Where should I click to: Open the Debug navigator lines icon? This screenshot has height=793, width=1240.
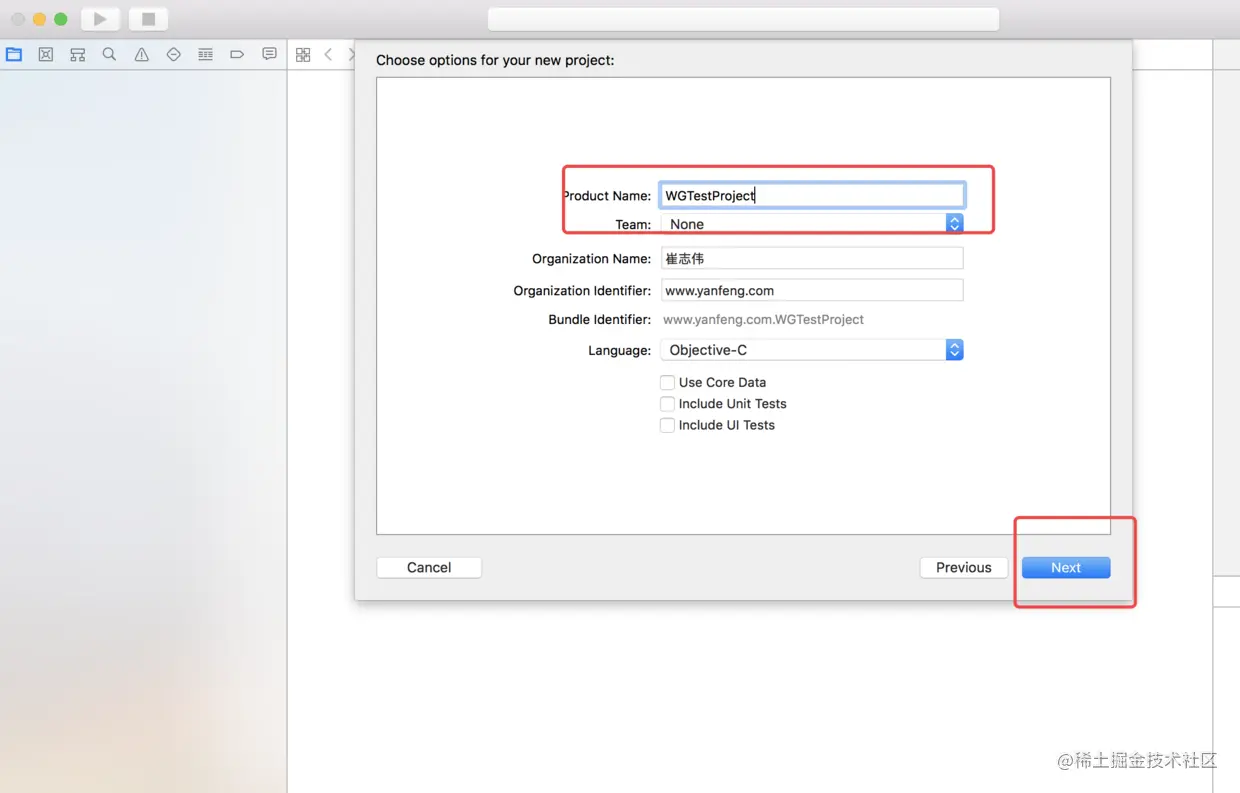click(x=205, y=55)
